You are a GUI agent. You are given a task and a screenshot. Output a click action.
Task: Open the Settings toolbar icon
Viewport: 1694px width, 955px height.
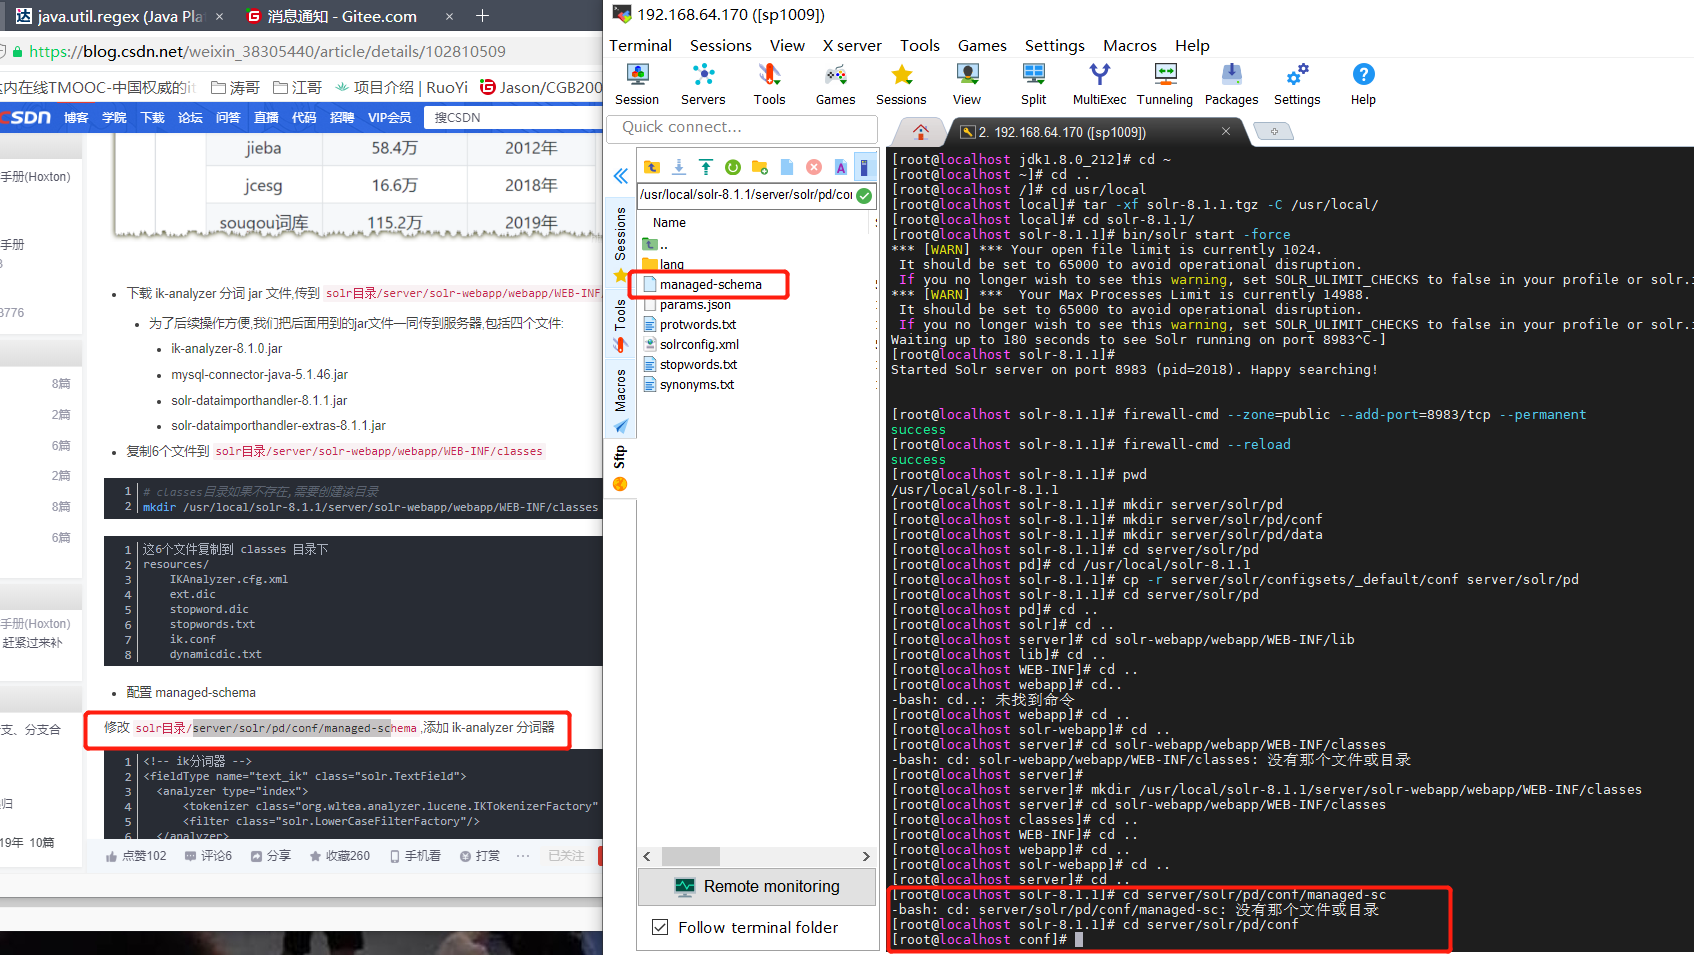point(1297,84)
